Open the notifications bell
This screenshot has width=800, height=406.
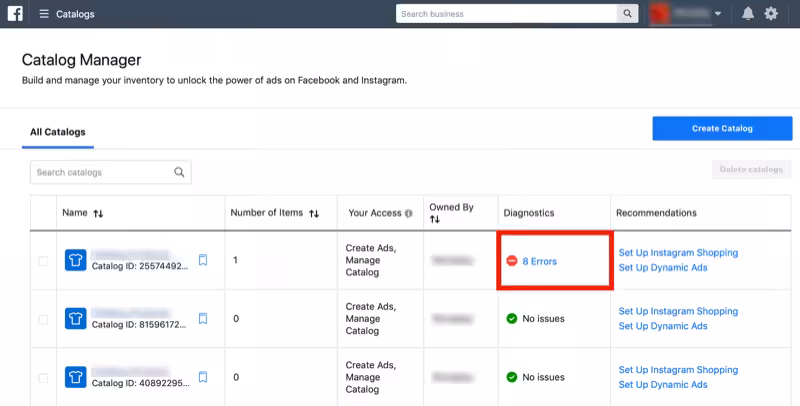click(748, 14)
